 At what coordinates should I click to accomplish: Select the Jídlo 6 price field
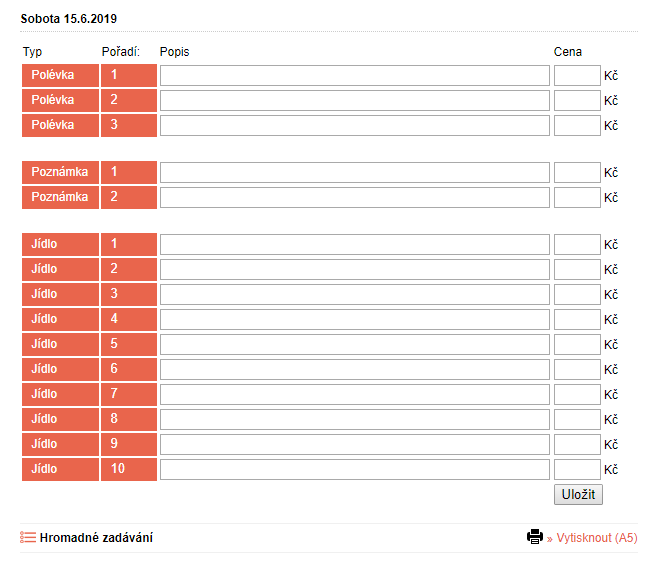(576, 370)
